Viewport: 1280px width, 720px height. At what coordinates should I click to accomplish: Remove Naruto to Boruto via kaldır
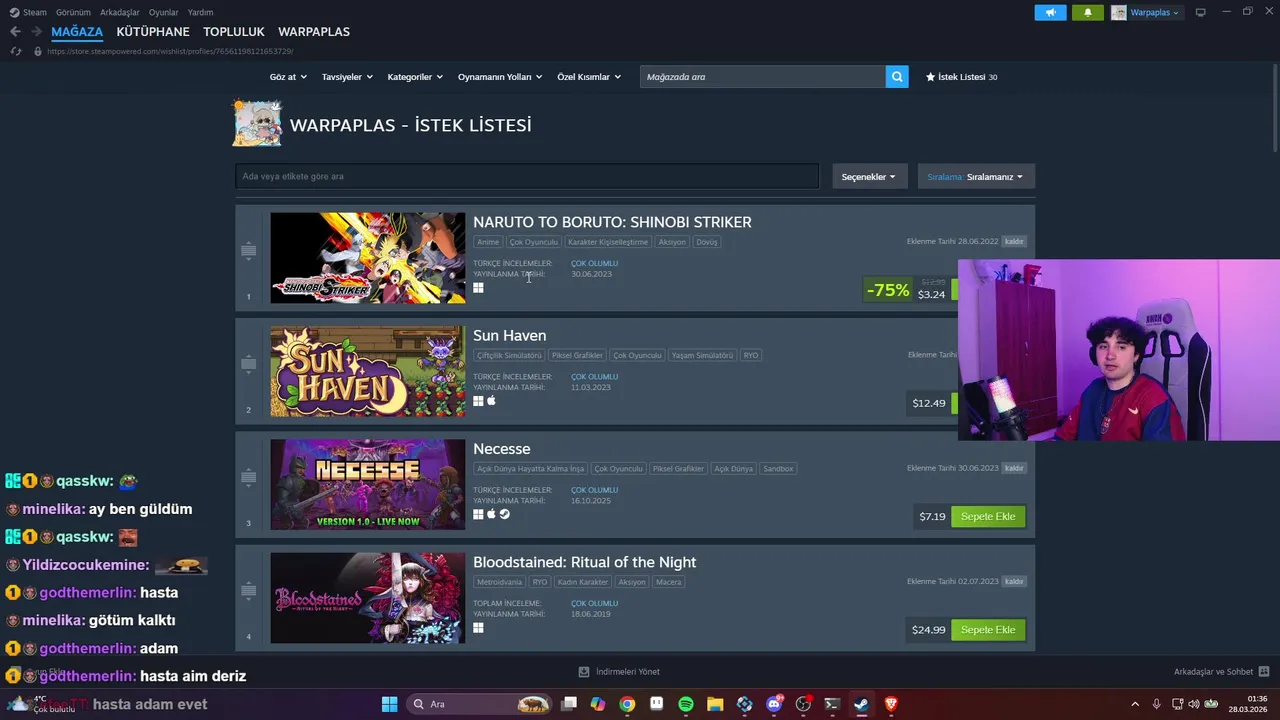[x=1014, y=241]
